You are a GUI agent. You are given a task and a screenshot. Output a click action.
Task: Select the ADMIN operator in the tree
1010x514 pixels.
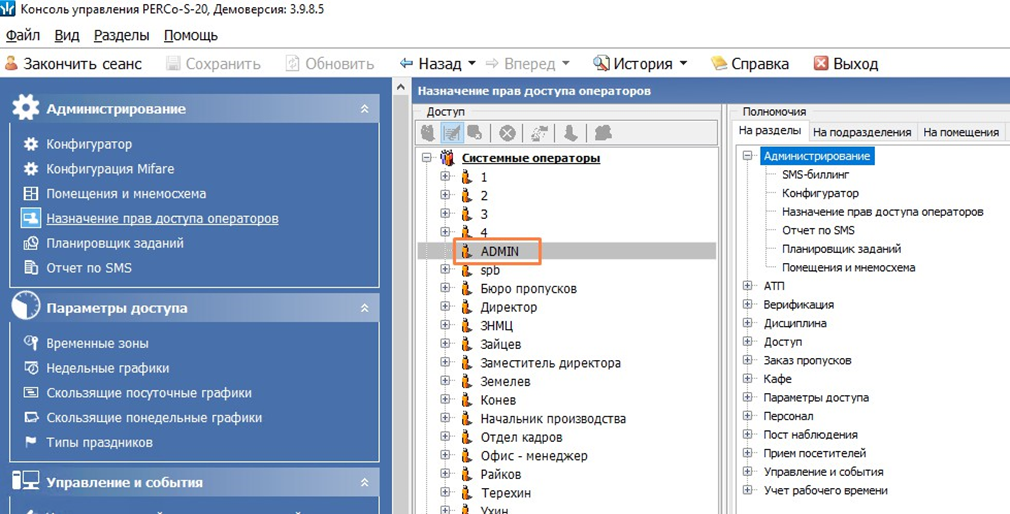[499, 251]
